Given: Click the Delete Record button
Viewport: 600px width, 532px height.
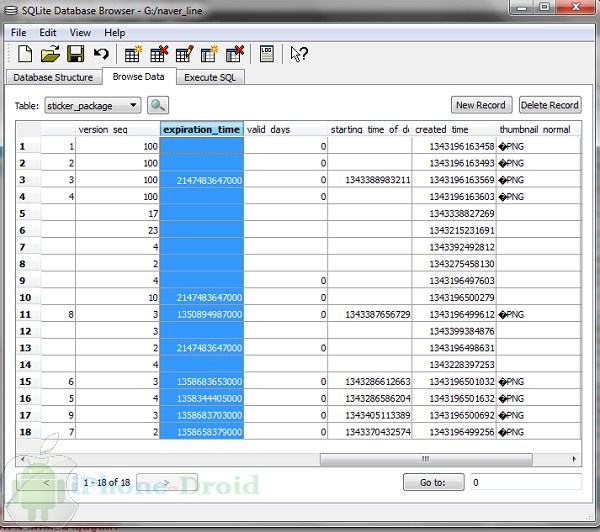Looking at the screenshot, I should pos(549,105).
